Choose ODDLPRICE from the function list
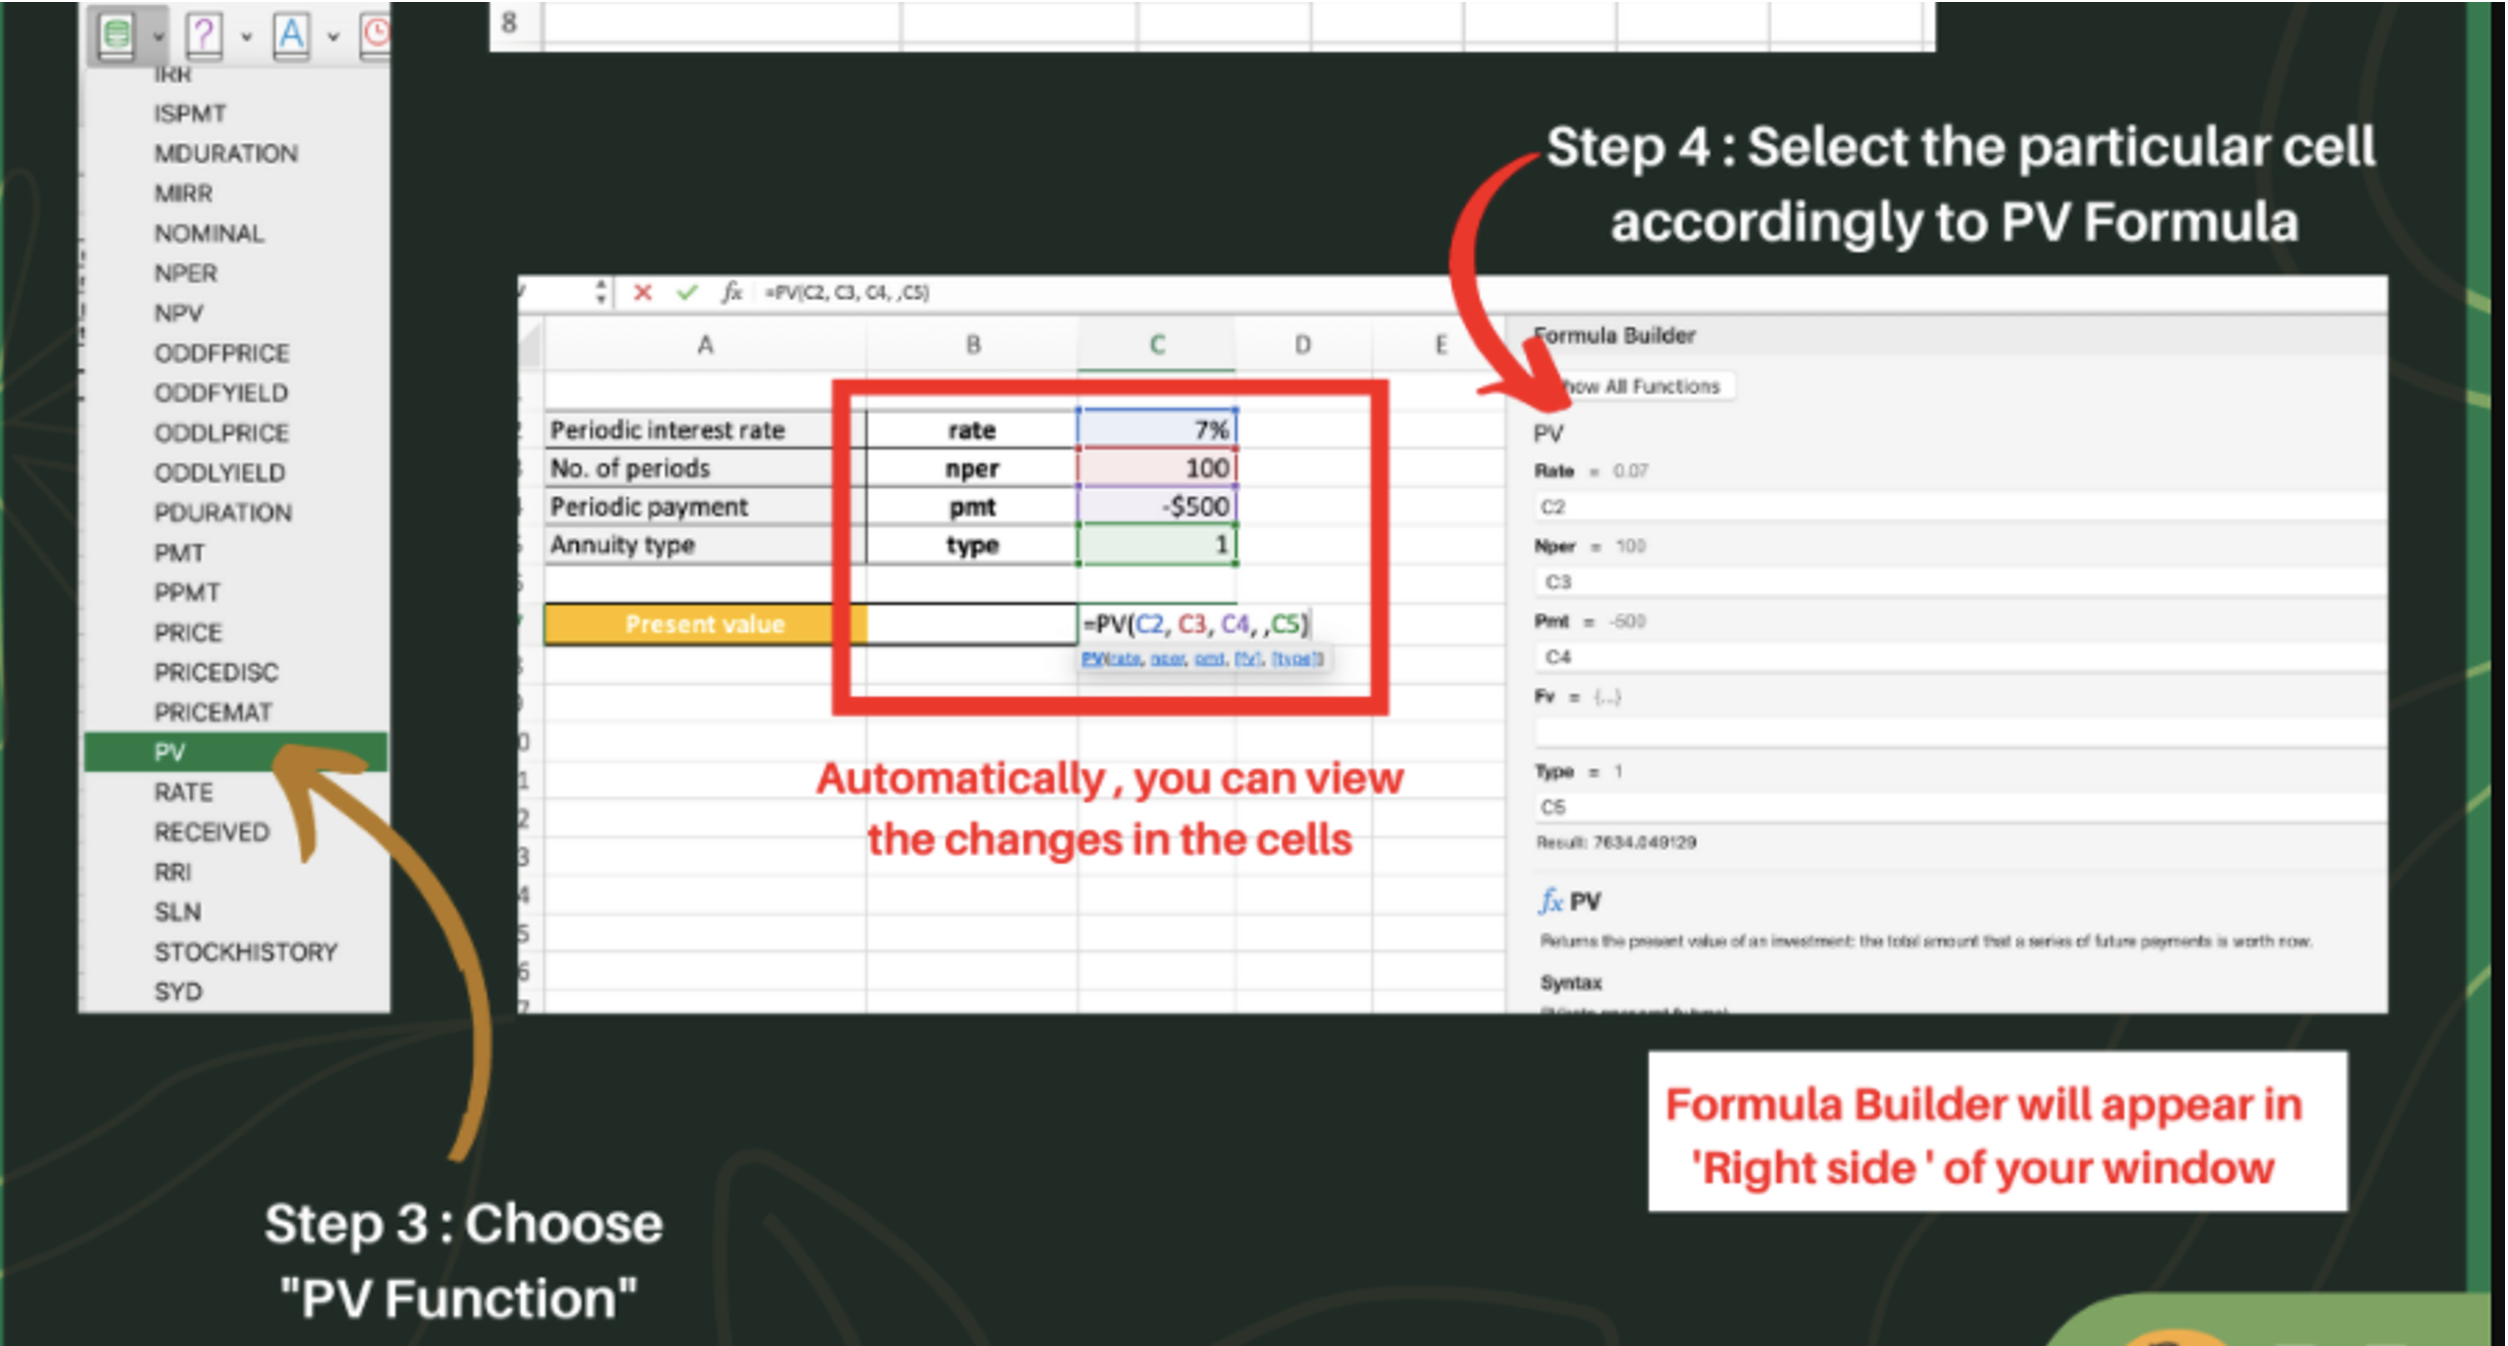This screenshot has height=1346, width=2508. click(221, 433)
